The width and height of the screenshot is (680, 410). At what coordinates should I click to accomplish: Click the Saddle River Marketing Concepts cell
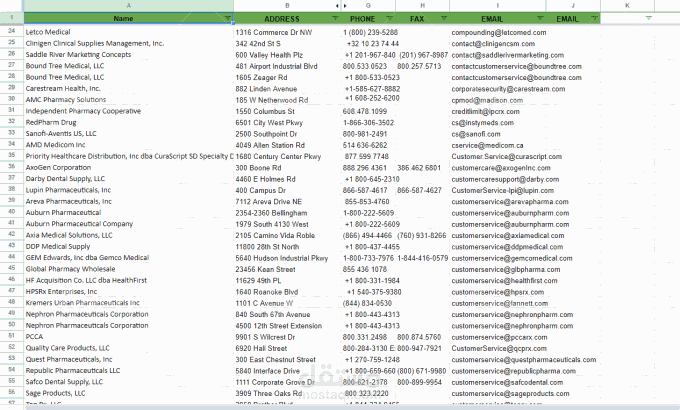point(129,54)
